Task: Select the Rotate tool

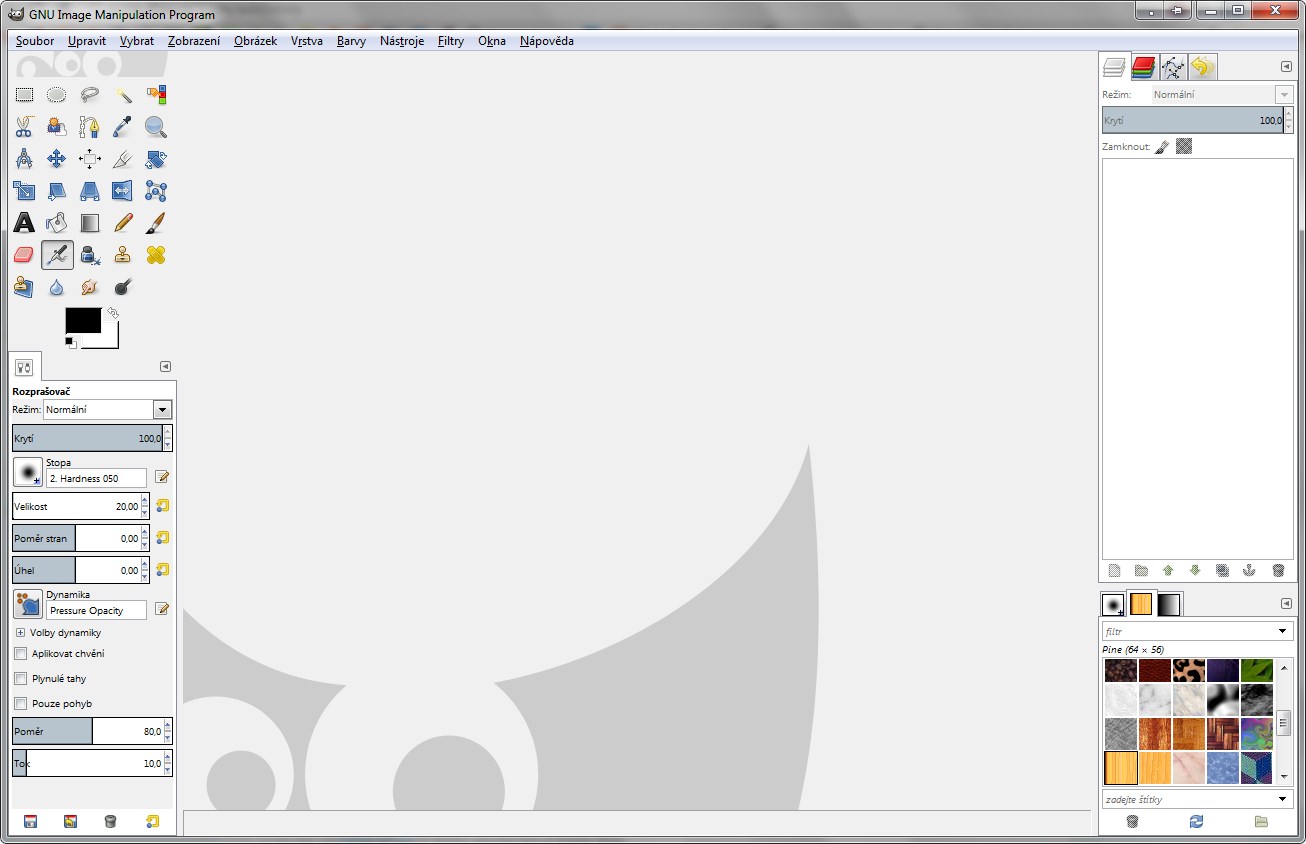Action: [x=156, y=159]
